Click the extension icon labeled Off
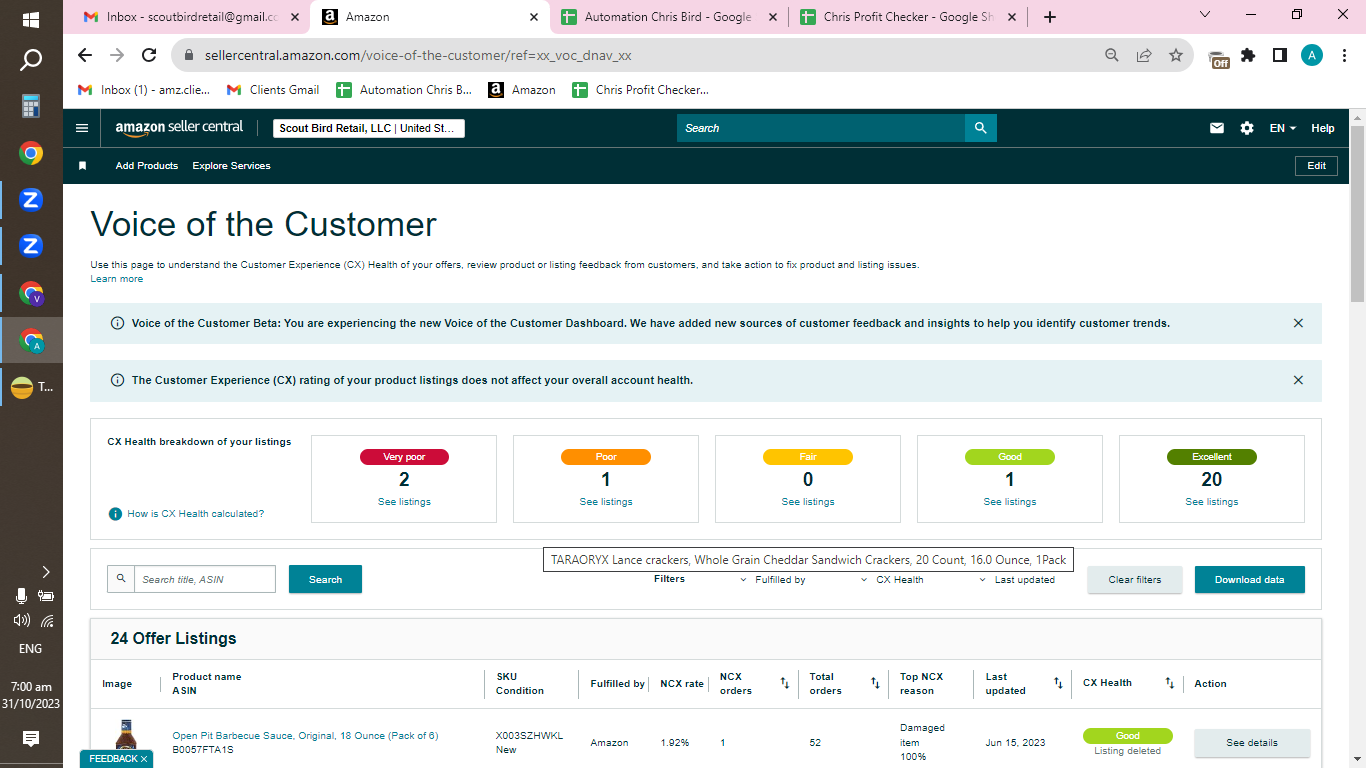The height and width of the screenshot is (768, 1366). (x=1218, y=59)
